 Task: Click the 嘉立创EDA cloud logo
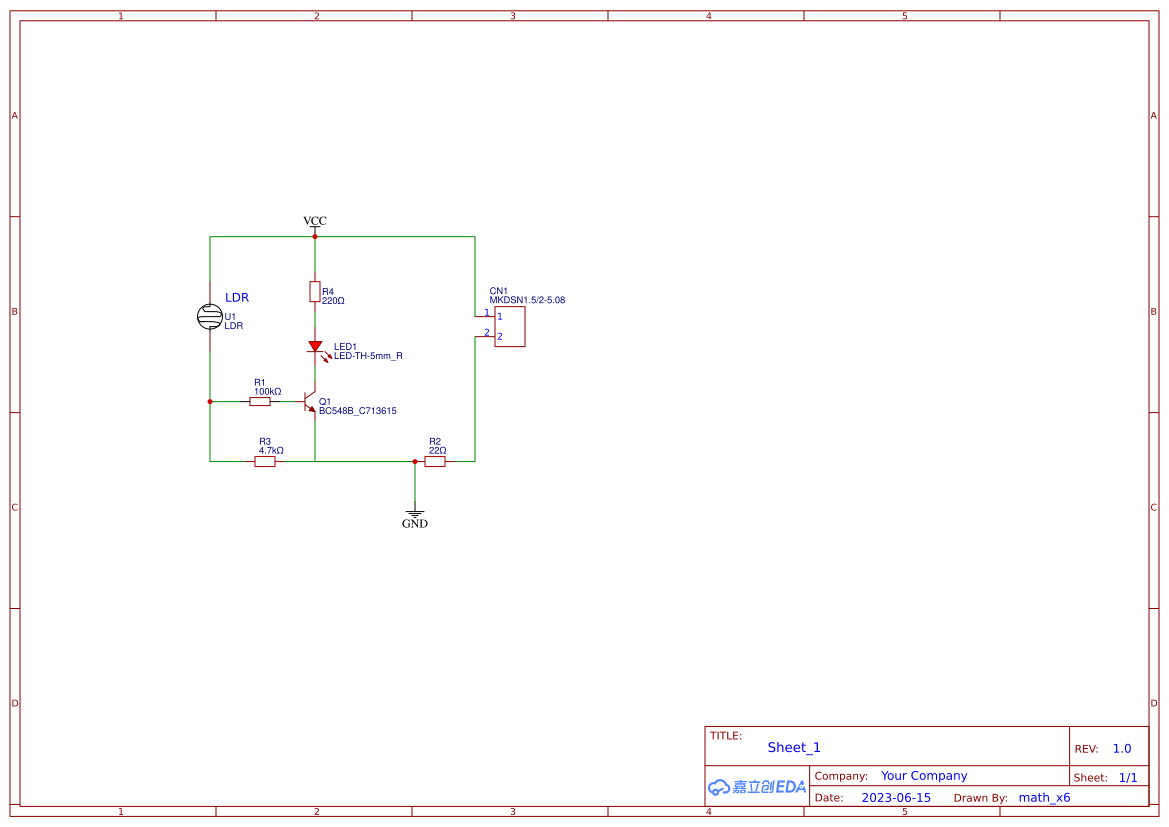(x=756, y=787)
